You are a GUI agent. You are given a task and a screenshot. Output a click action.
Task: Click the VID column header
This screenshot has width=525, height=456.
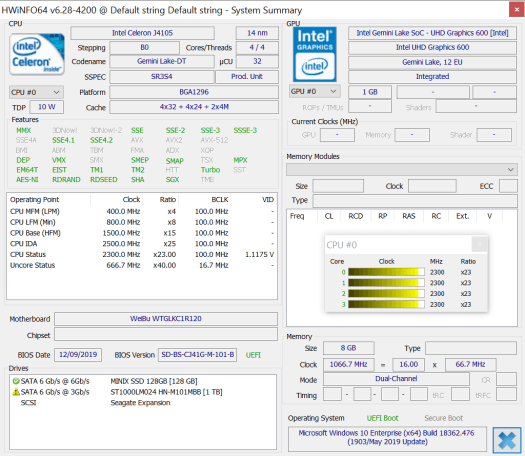254,200
